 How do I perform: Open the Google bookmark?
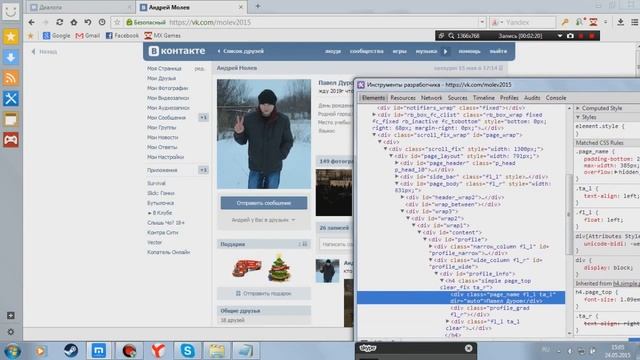pyautogui.click(x=57, y=36)
